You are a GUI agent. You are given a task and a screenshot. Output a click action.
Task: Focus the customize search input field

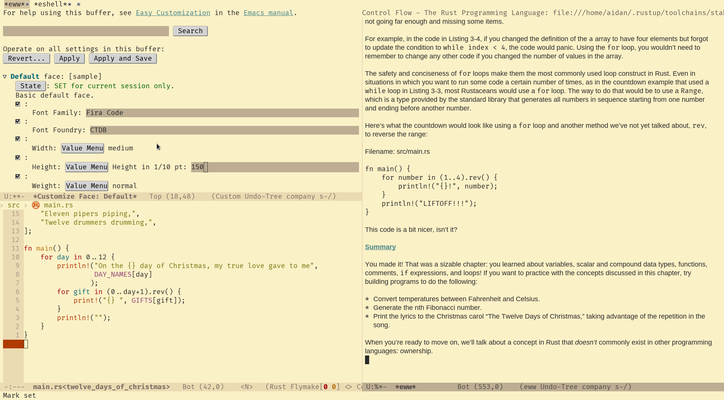click(86, 30)
